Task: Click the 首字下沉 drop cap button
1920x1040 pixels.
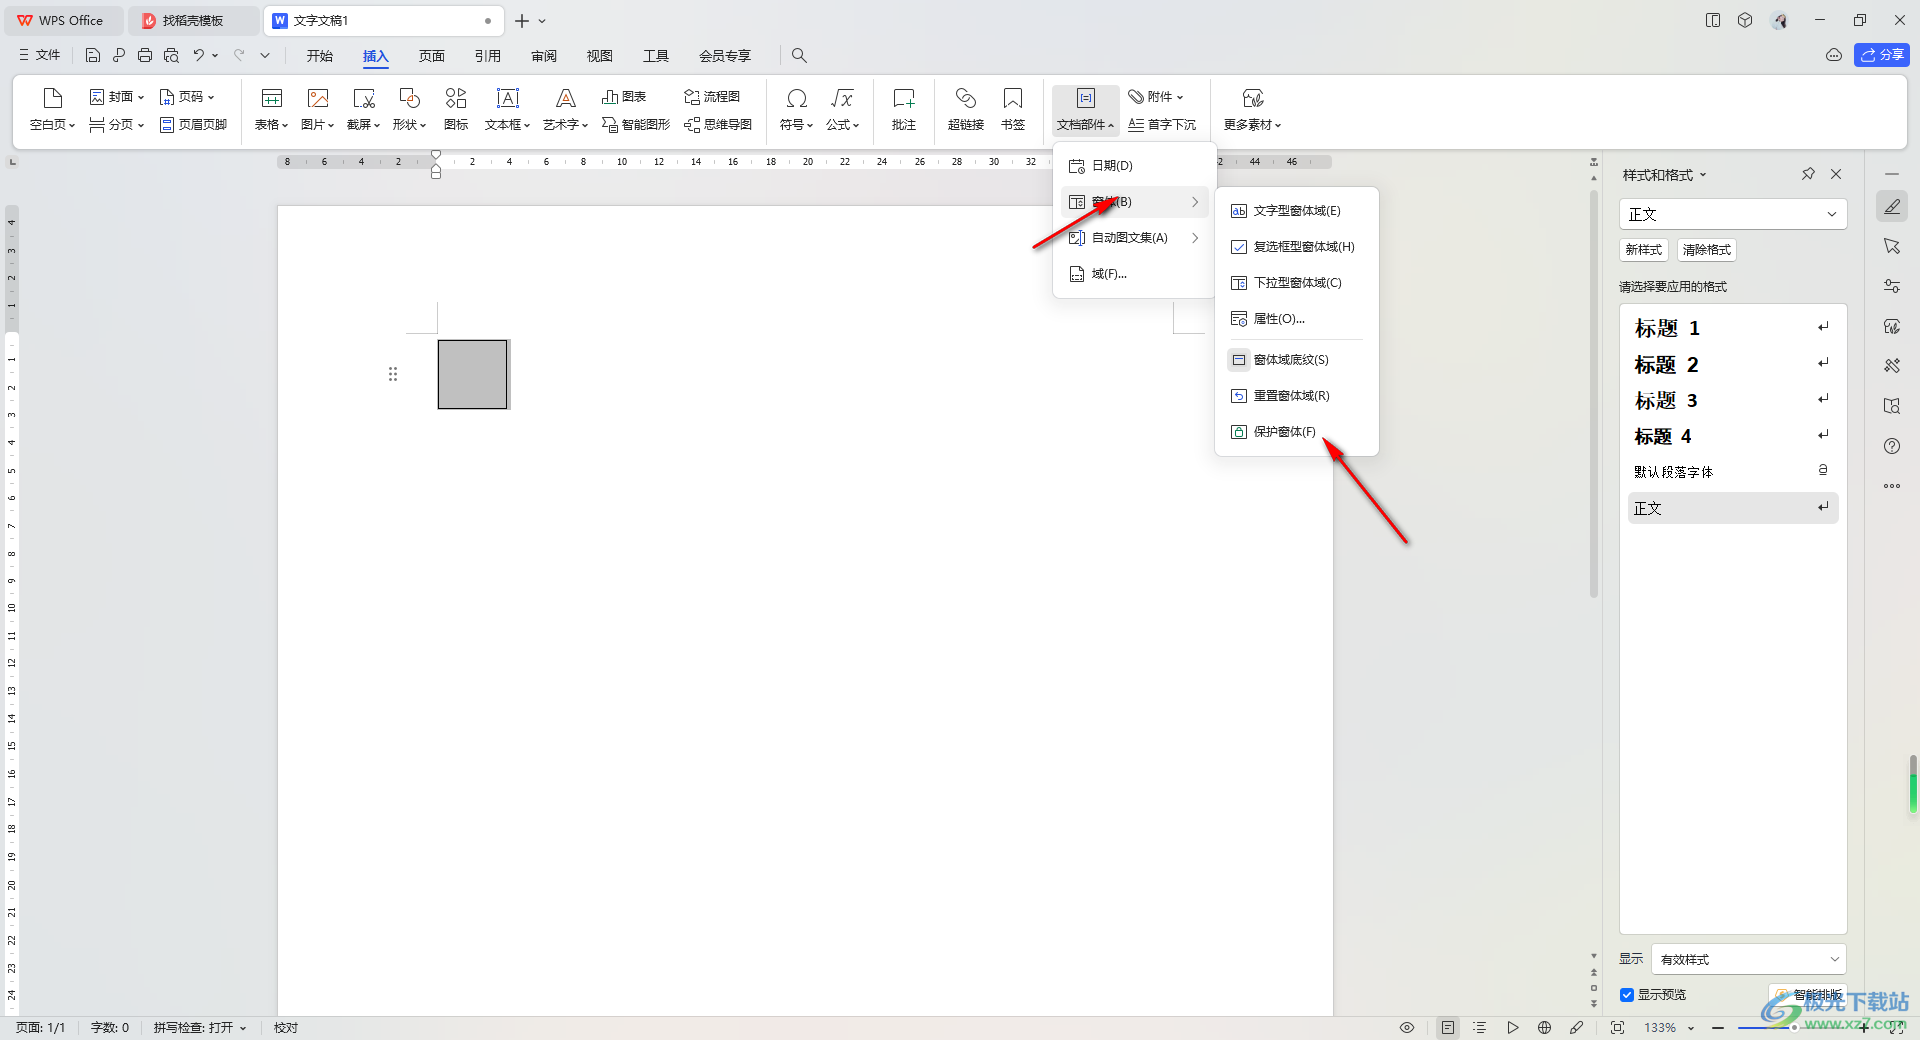Action: pos(1162,125)
